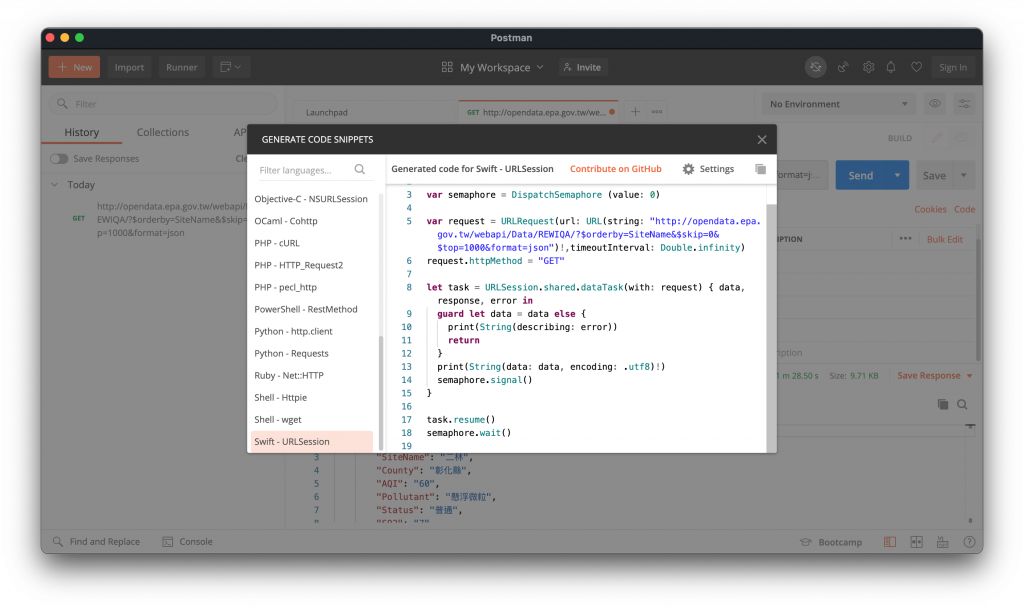Screen dimensions: 1024x608
Task: Click the edit pencil icon near BUILD
Action: (936, 138)
